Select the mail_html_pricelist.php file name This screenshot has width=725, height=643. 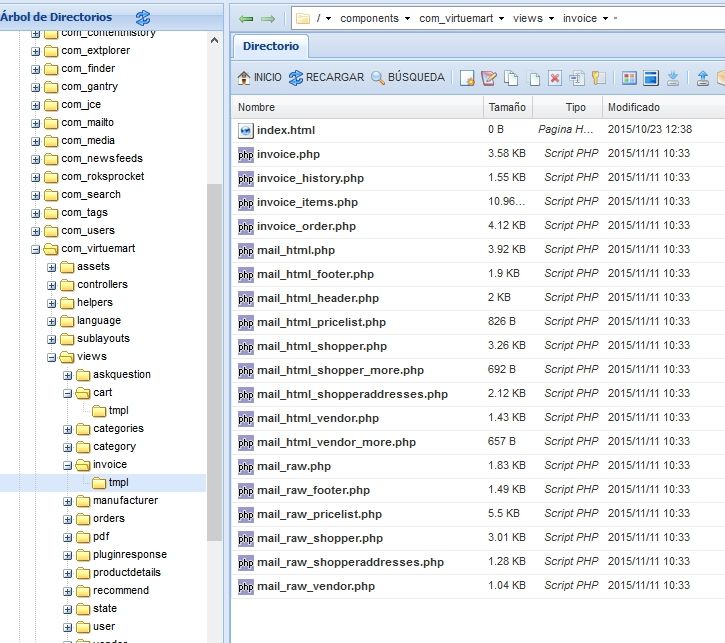(x=321, y=323)
